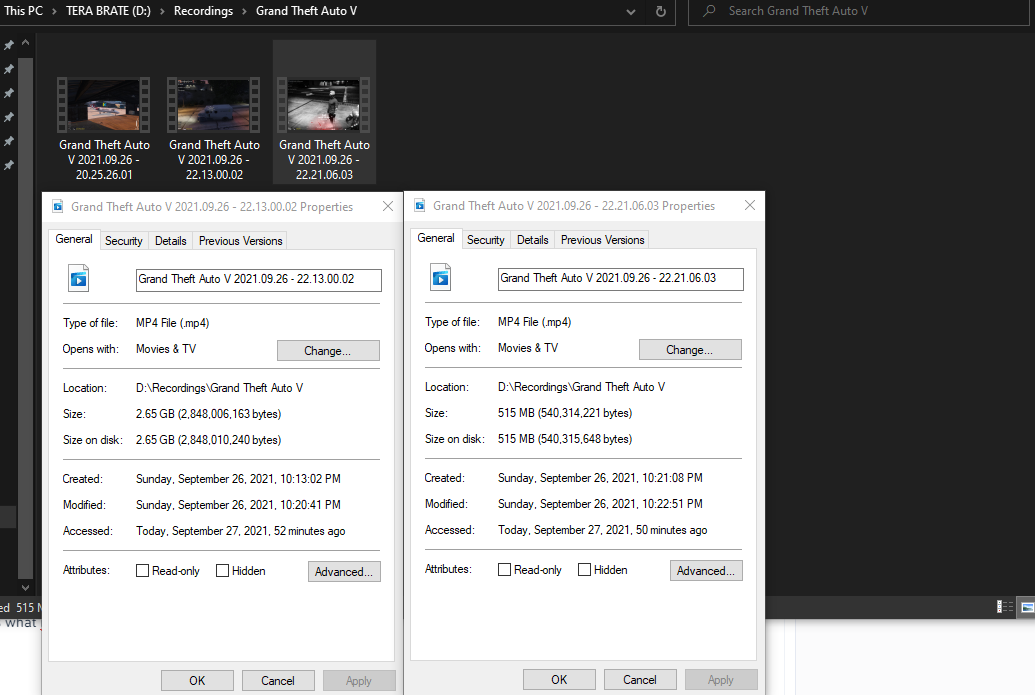Screen dimensions: 1035x695
Task: Open Details tab in 22.21.06.03 Properties
Action: [533, 240]
